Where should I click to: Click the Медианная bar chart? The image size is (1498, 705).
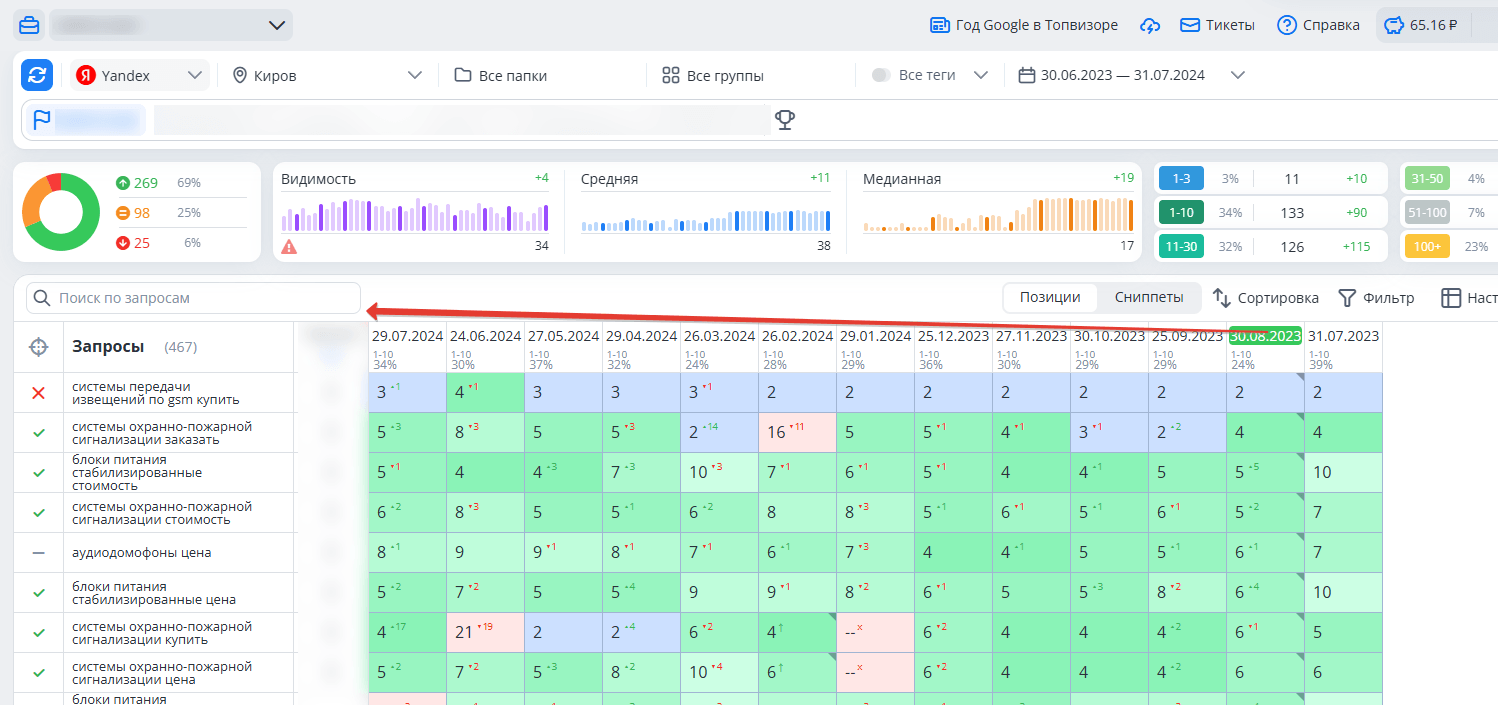click(998, 214)
